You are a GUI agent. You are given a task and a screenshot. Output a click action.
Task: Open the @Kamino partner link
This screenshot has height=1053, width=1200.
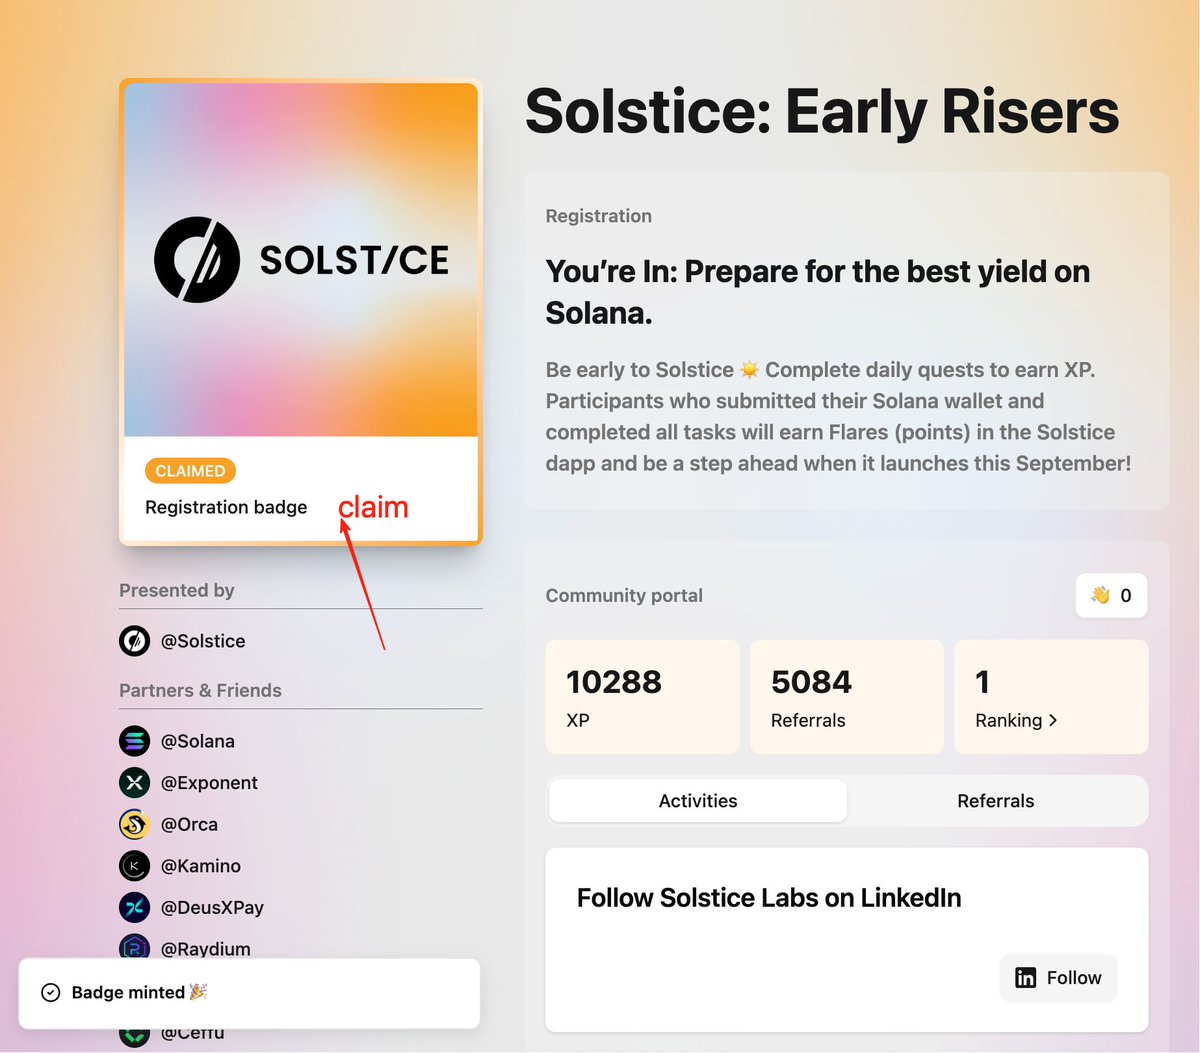click(x=201, y=866)
